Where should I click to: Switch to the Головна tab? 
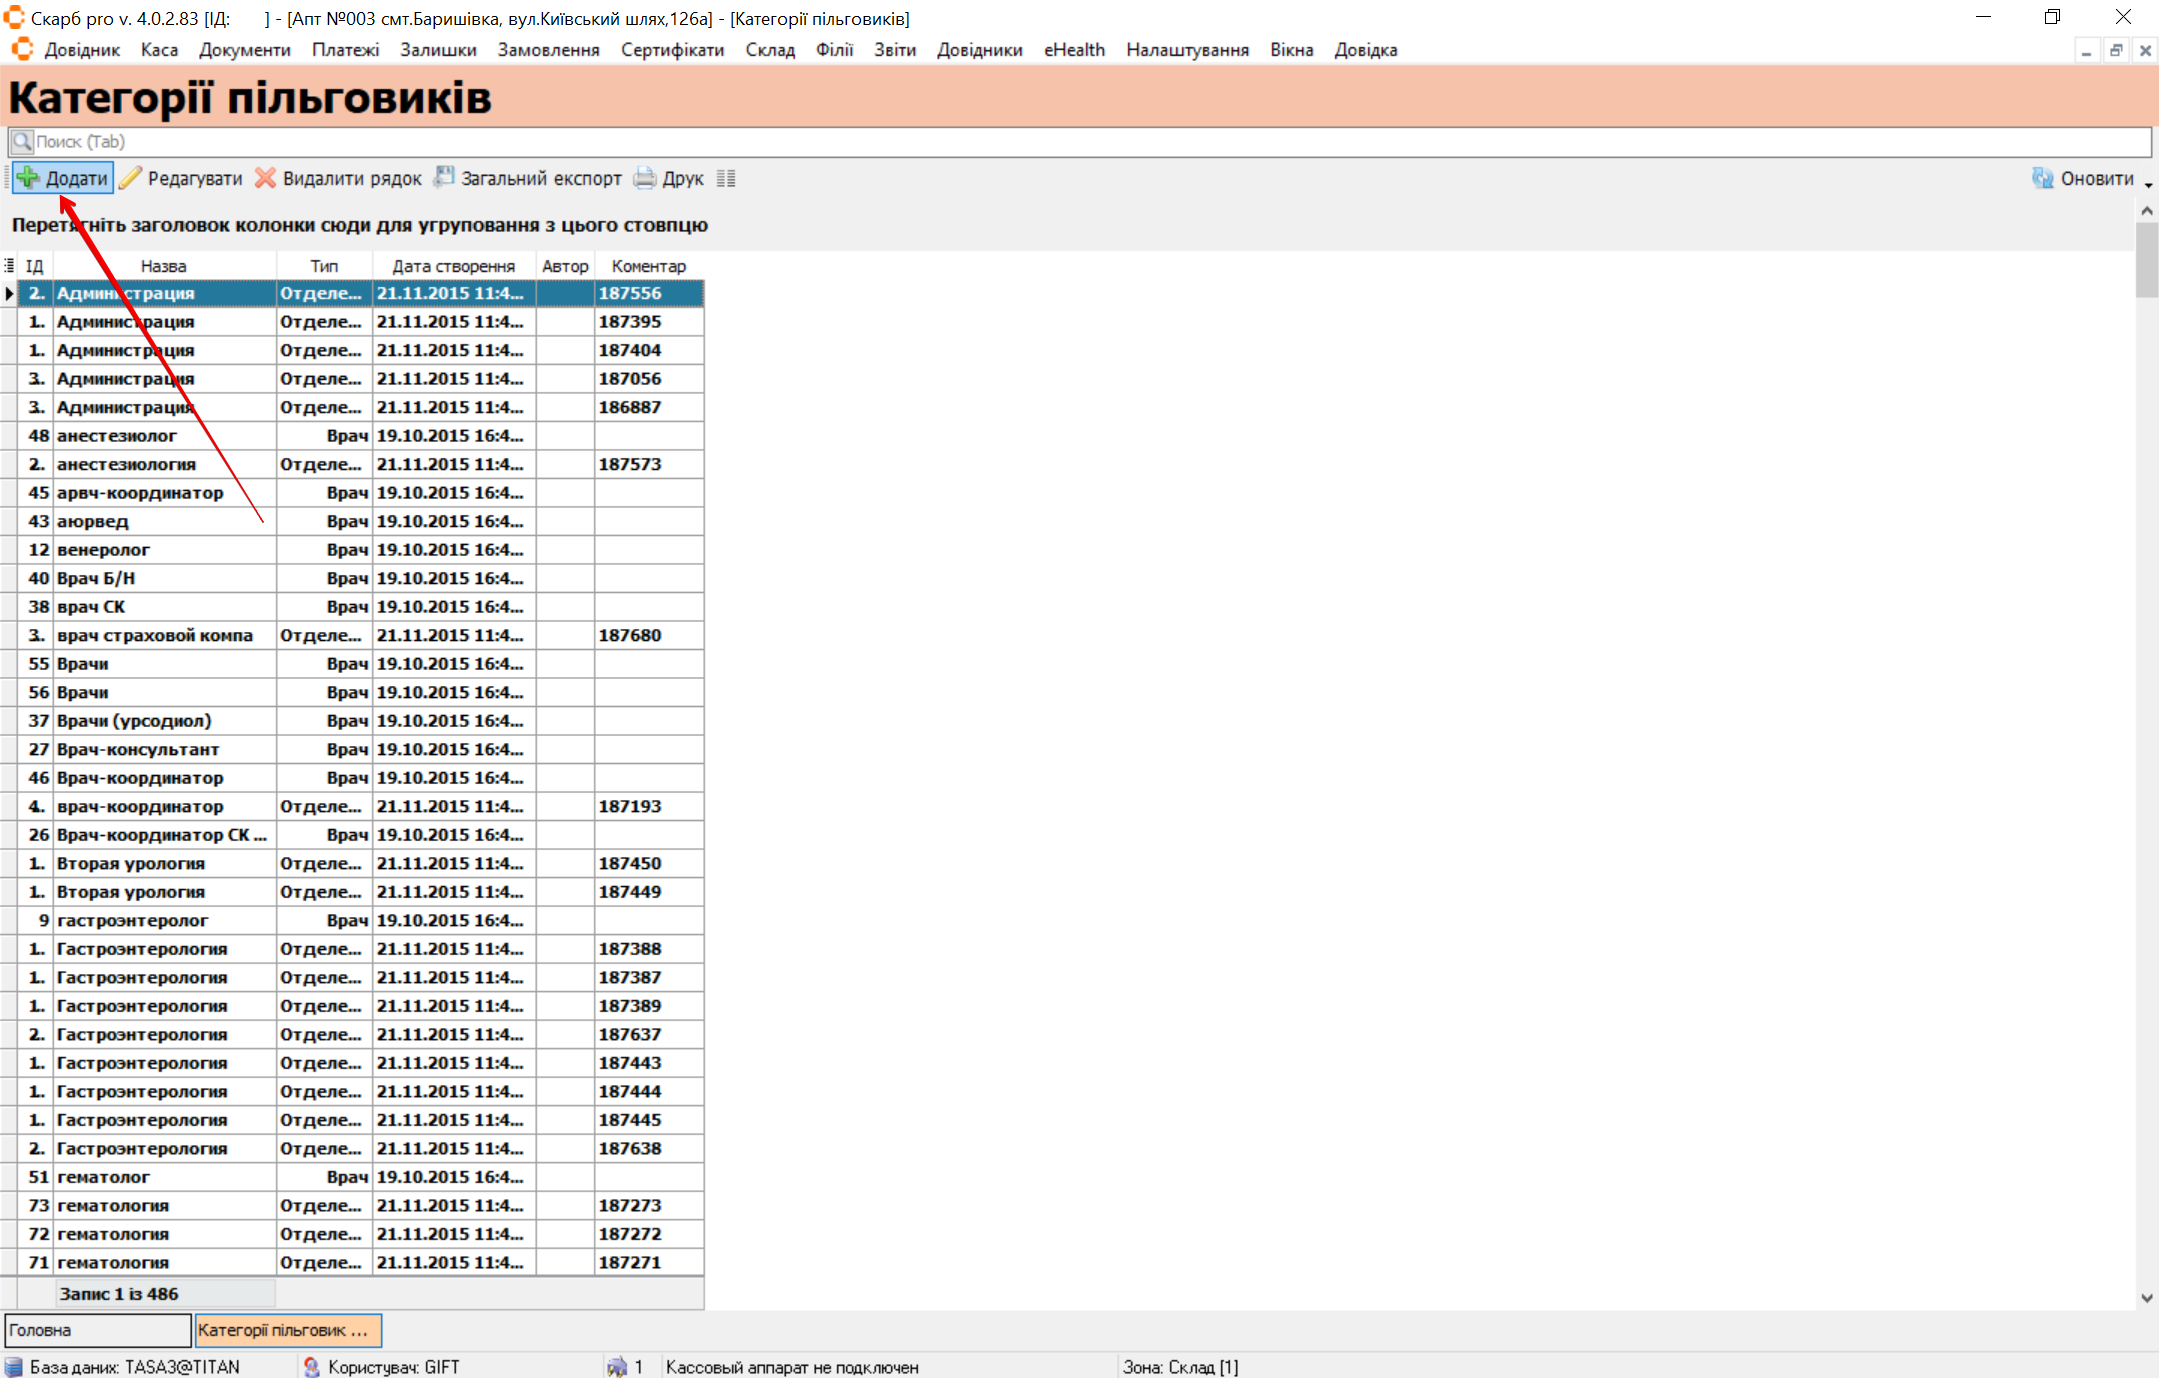point(97,1330)
